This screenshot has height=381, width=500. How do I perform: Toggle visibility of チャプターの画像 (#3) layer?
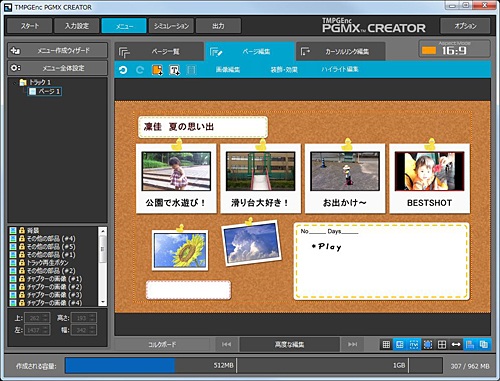(x=13, y=295)
